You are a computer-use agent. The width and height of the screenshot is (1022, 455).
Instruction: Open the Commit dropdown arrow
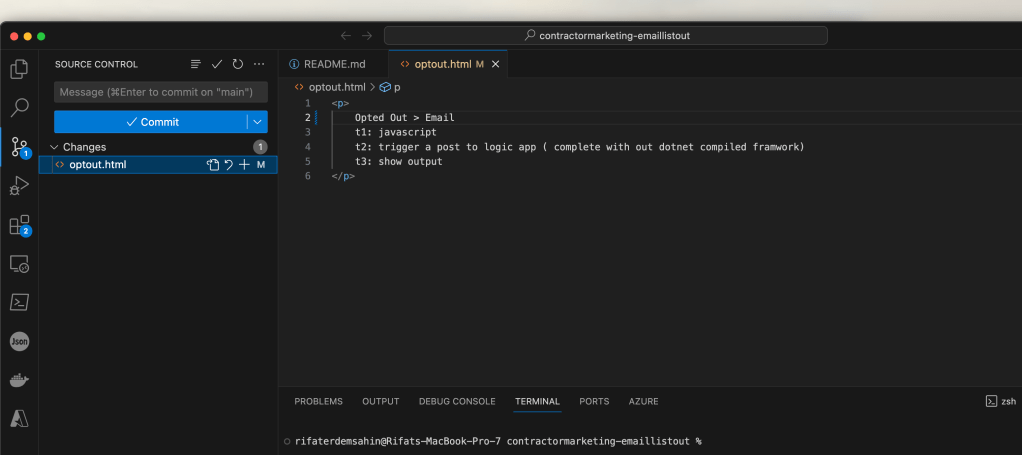[x=257, y=122]
